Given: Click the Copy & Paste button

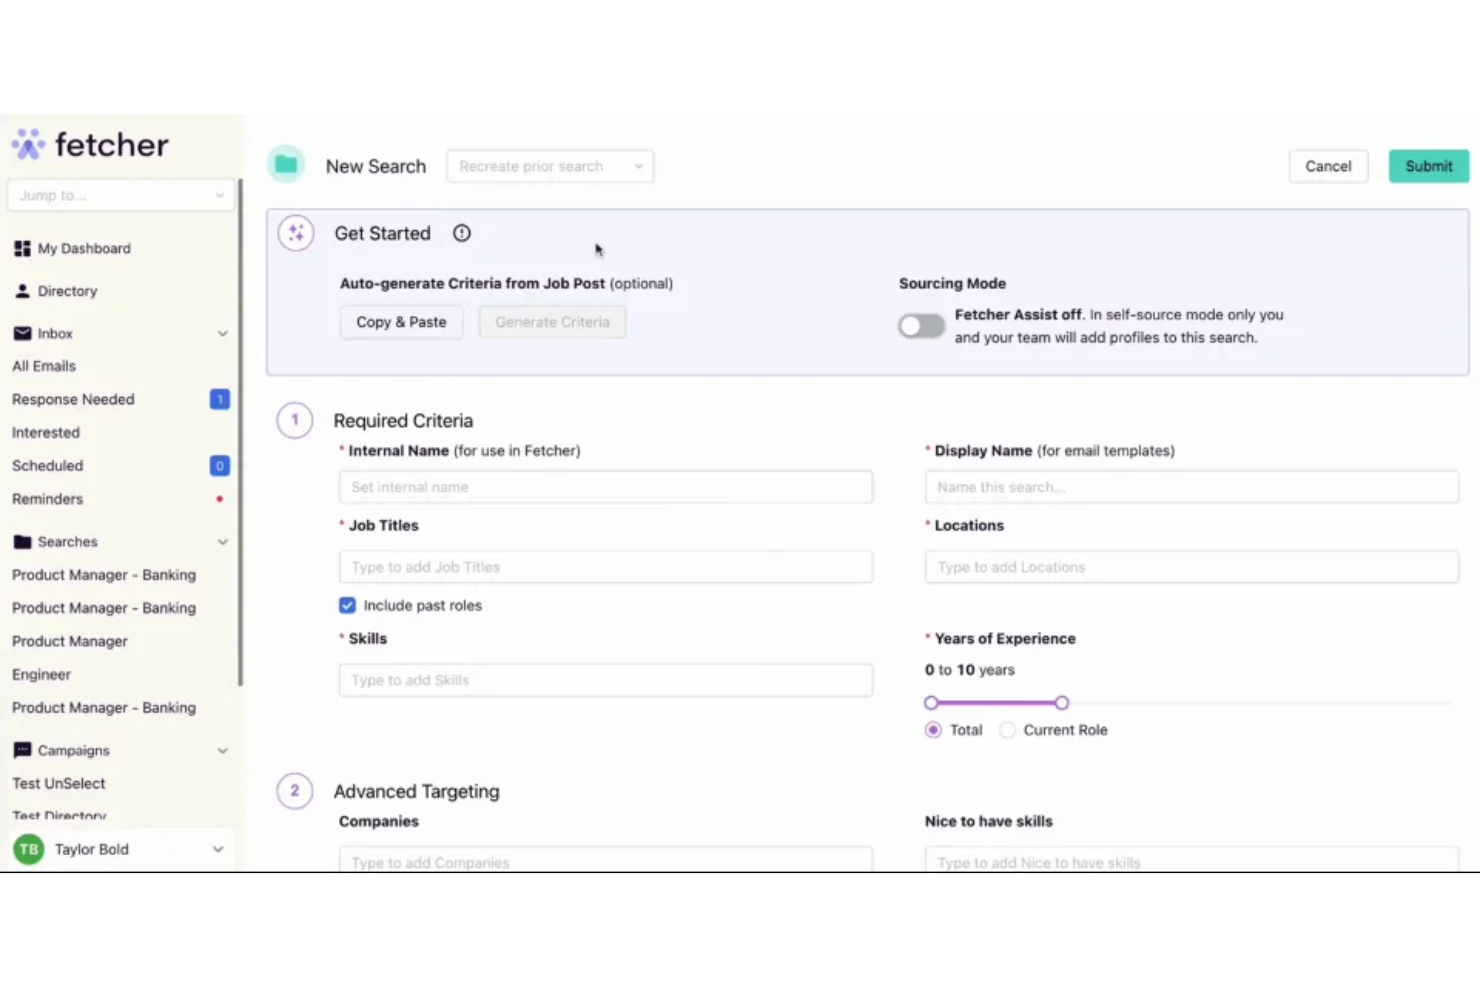Looking at the screenshot, I should (401, 322).
